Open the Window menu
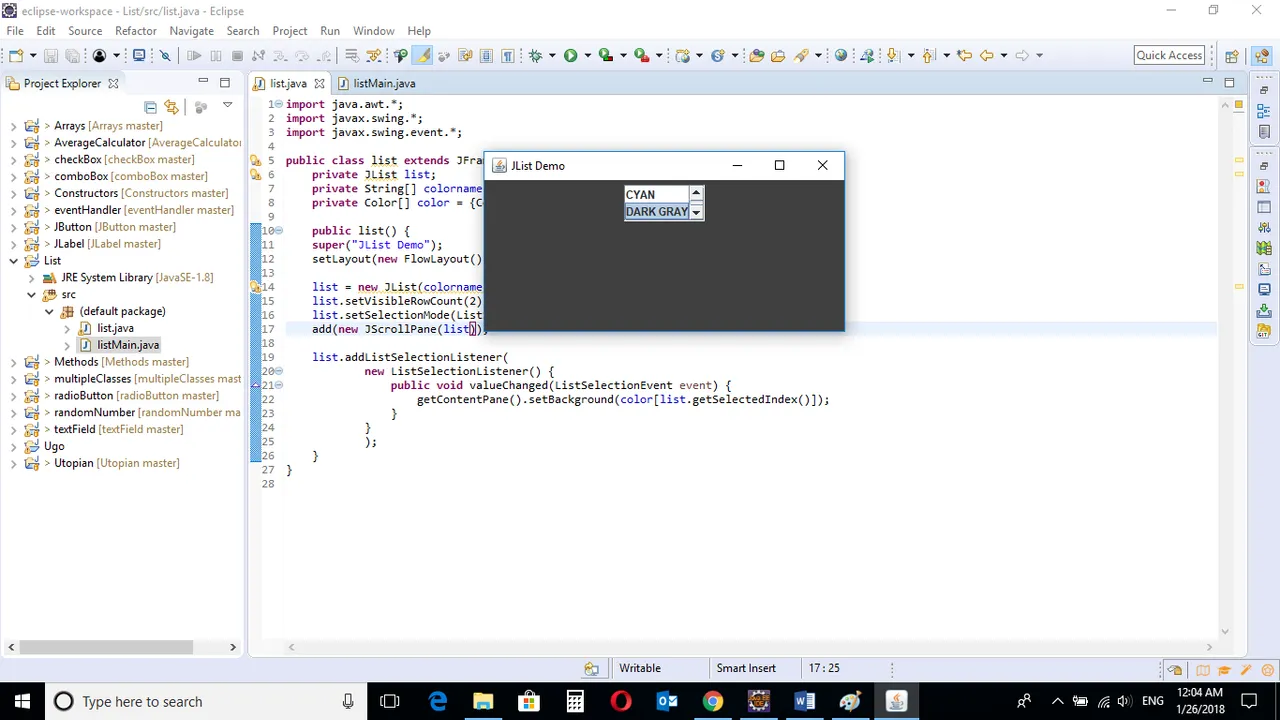 pos(374,31)
